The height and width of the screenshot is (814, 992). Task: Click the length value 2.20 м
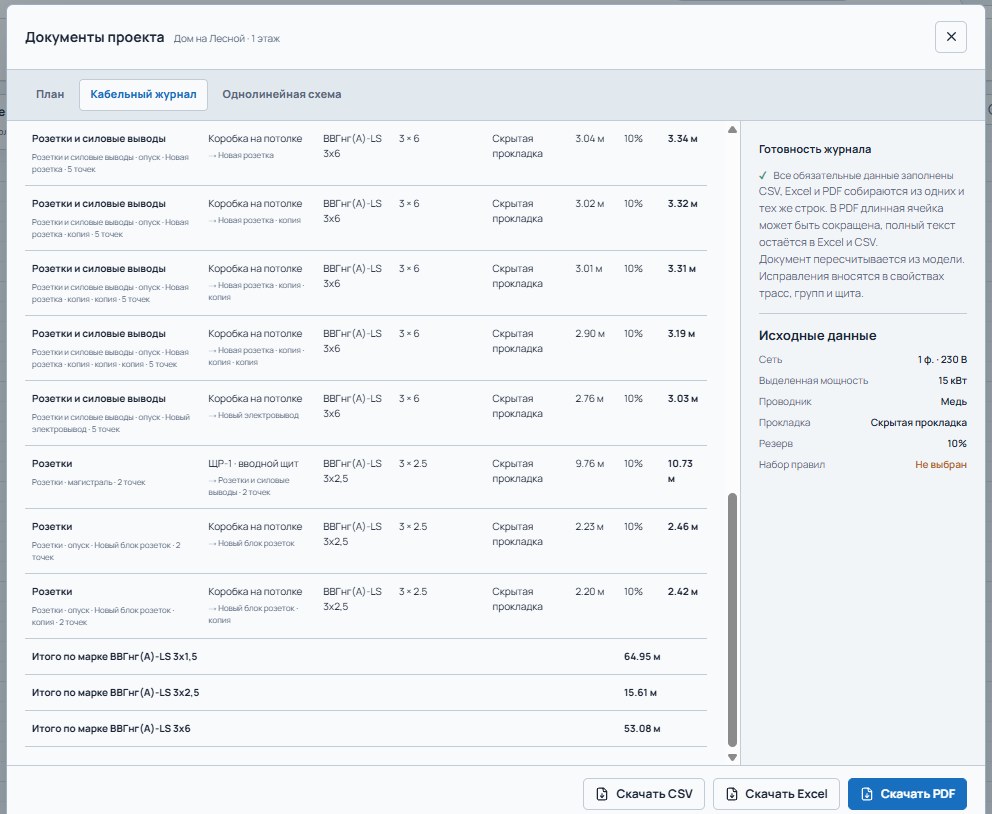(x=590, y=592)
